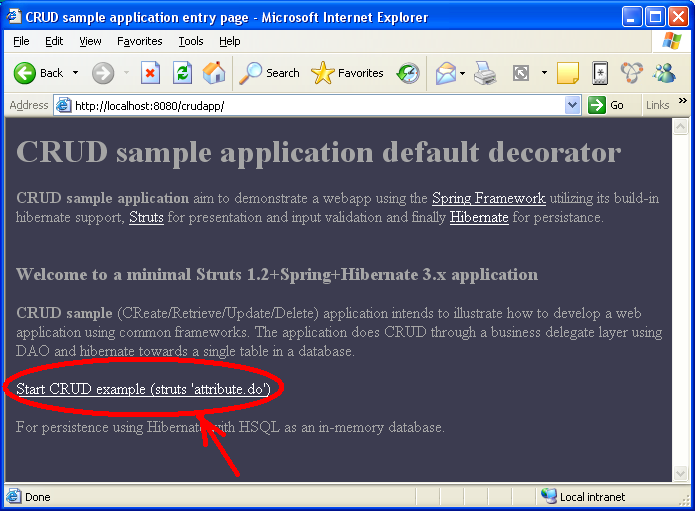Screen dimensions: 695x511
Task: Stop page loading with red X icon
Action: click(150, 73)
